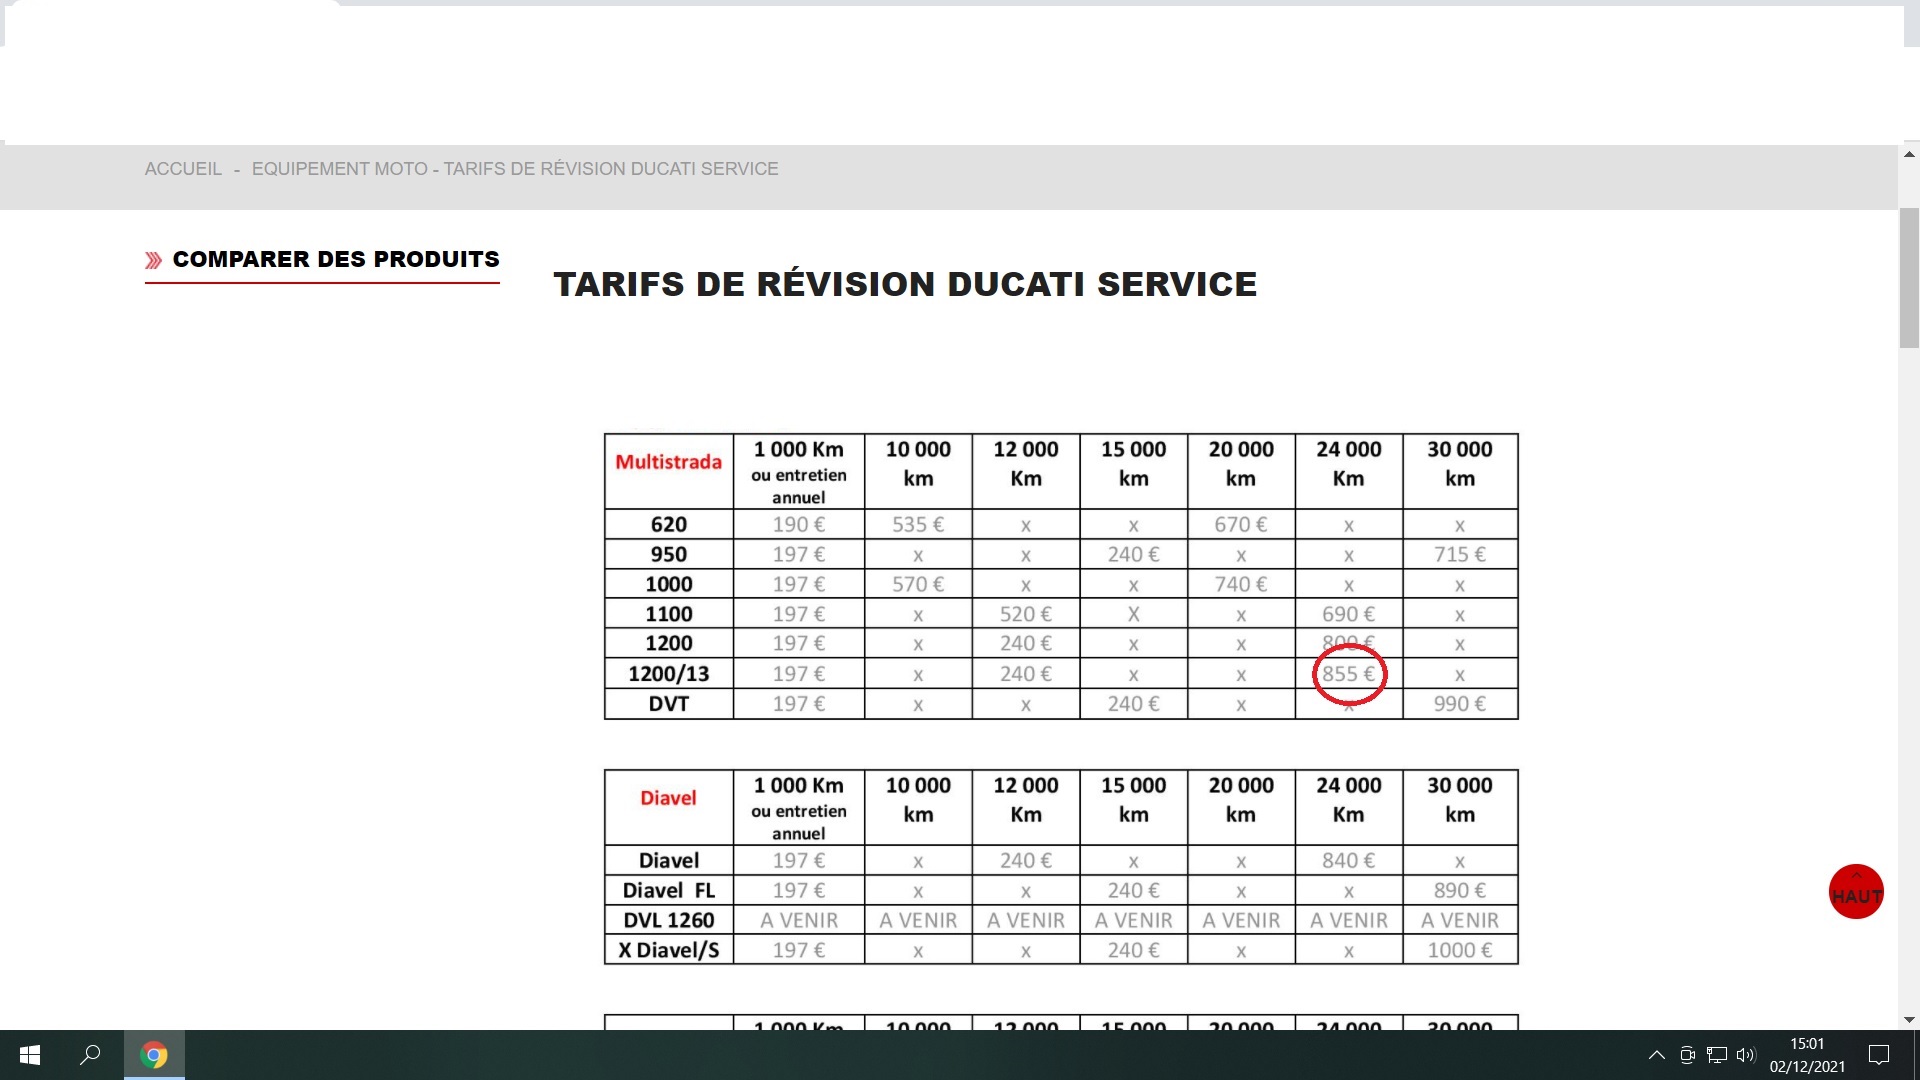Select the 840 € cell in Diavel row

click(x=1349, y=860)
